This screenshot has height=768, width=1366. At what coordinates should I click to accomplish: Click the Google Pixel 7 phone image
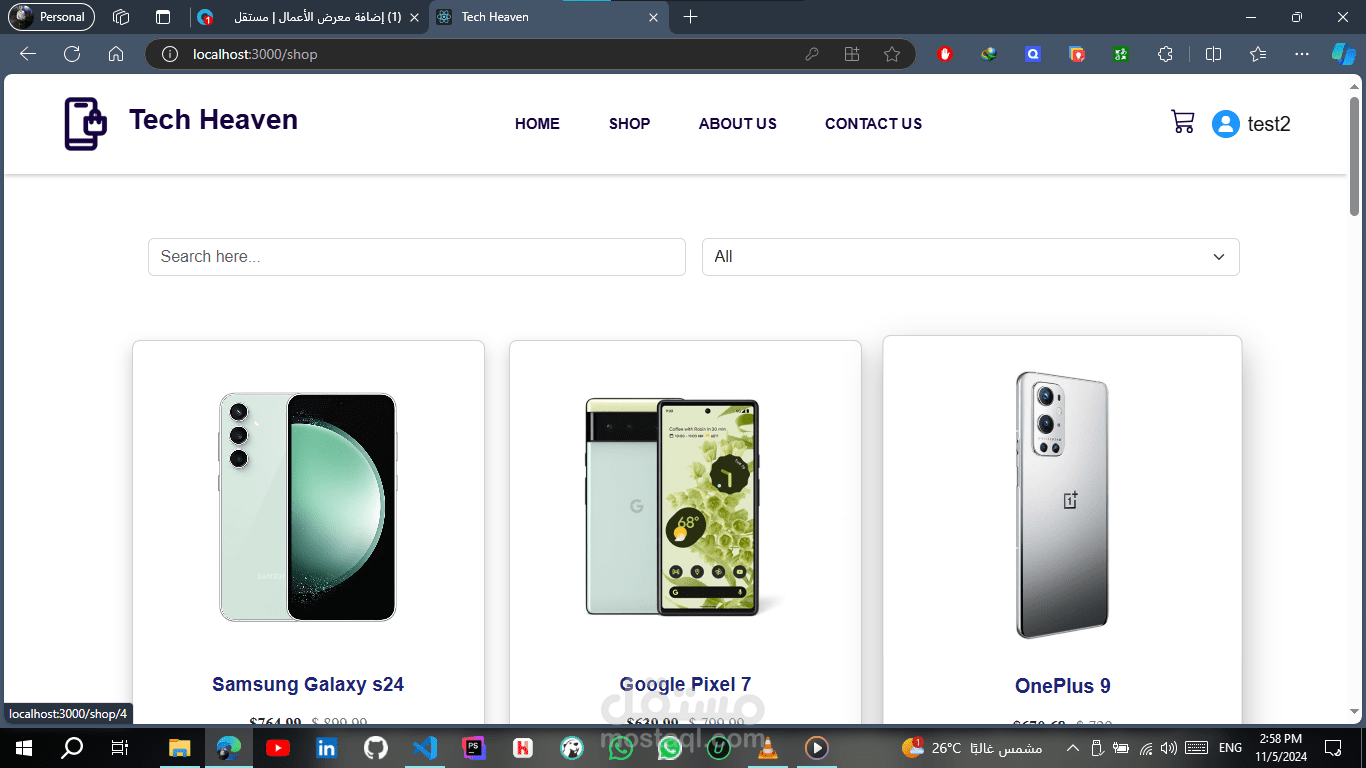(685, 507)
